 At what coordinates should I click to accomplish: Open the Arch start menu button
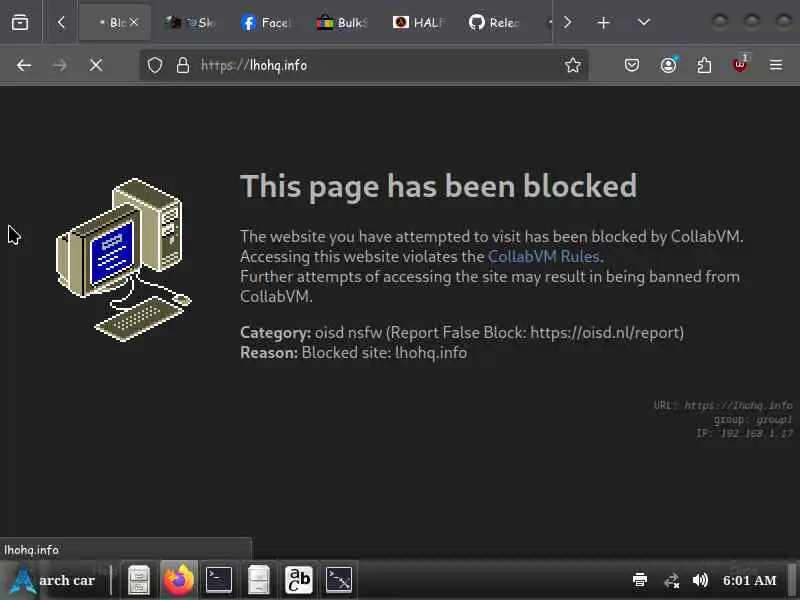point(52,580)
